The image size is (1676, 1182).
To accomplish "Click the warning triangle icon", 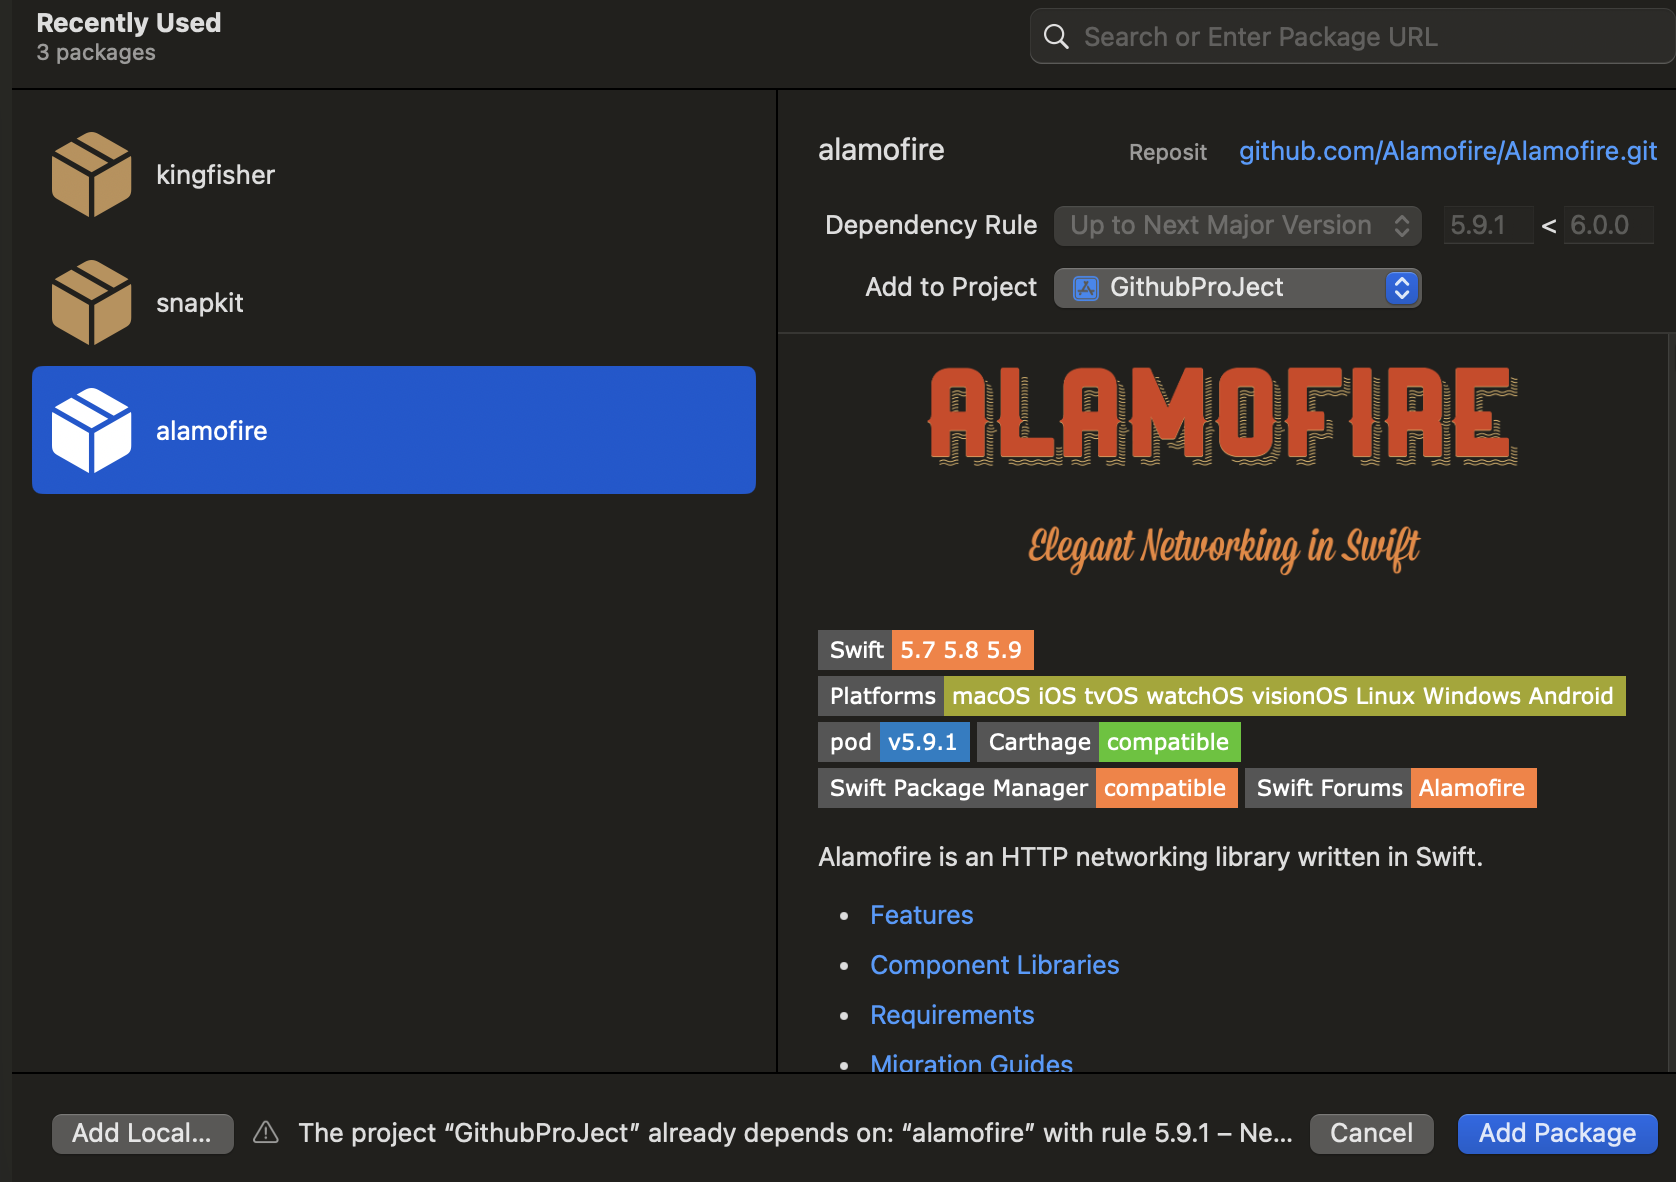I will [x=266, y=1132].
